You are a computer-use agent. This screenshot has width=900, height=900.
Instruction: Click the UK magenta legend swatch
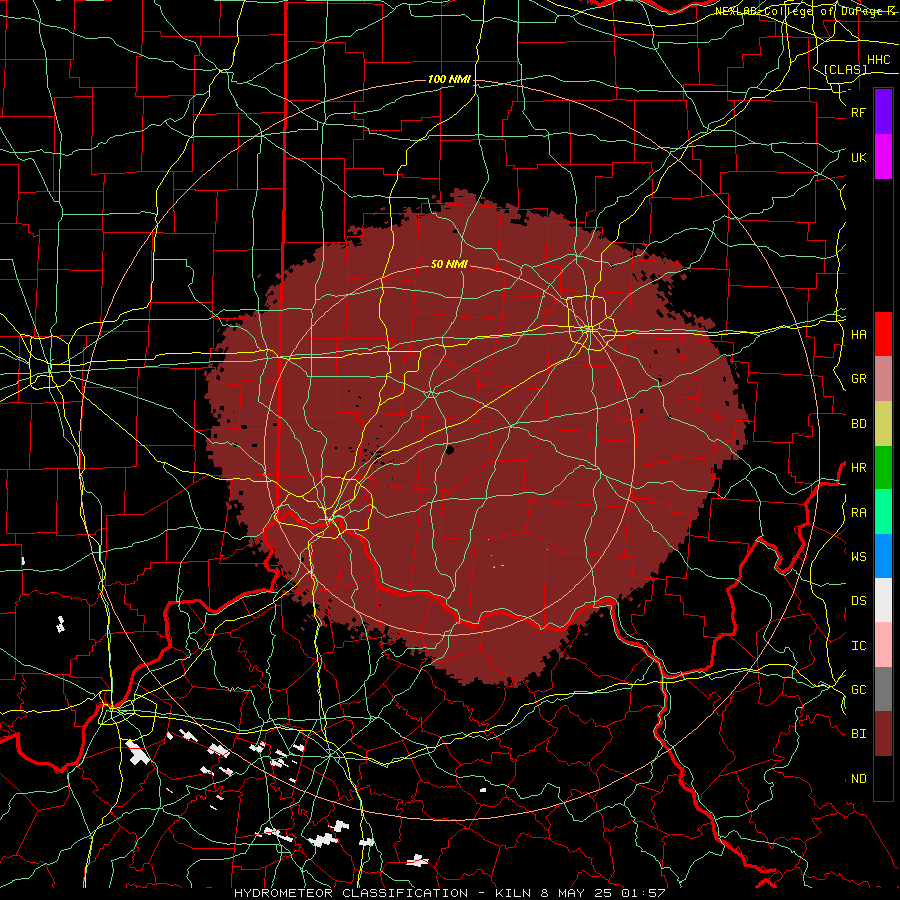(883, 157)
